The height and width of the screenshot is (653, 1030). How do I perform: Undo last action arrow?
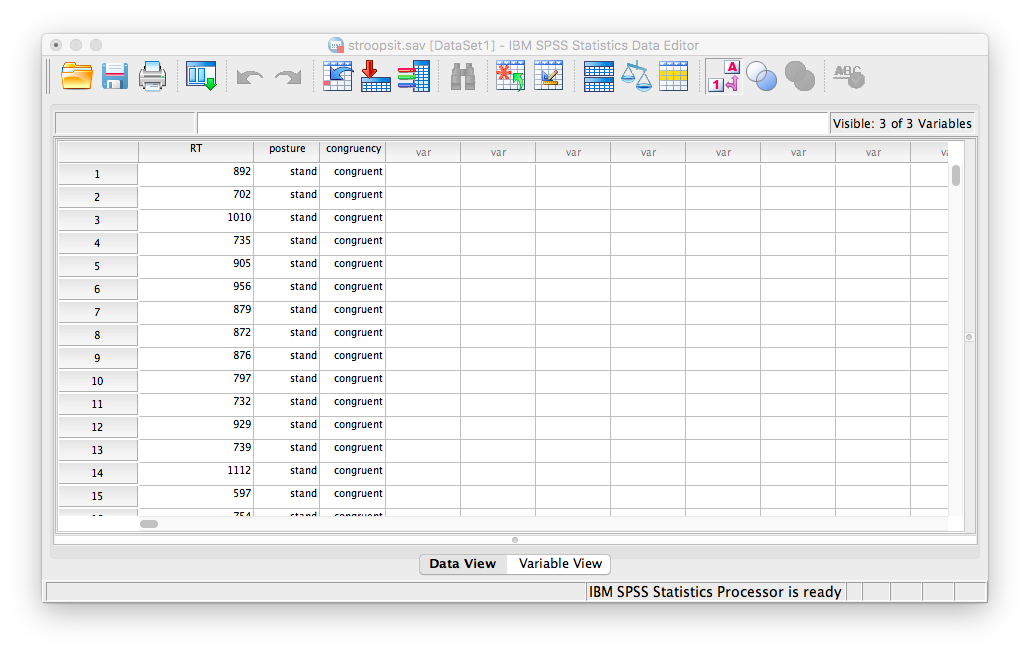250,78
